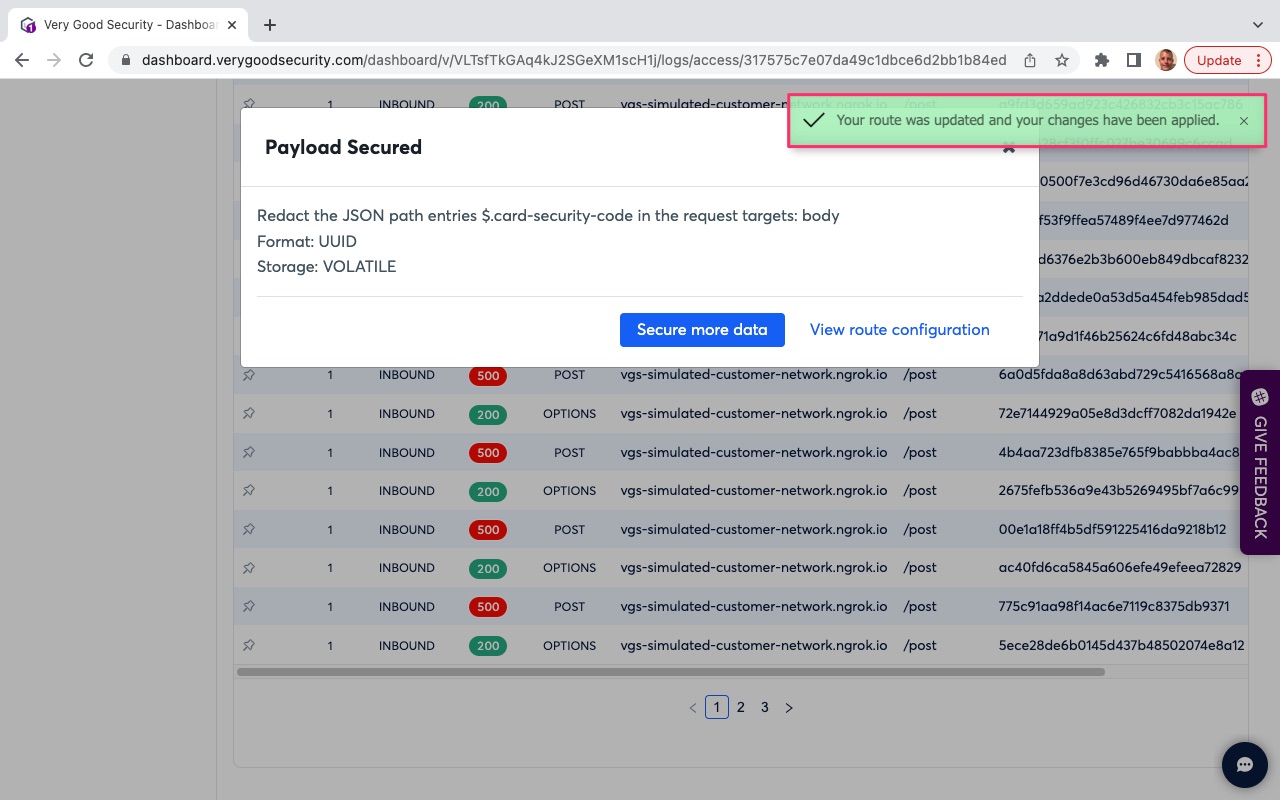Click browser back arrow

22,60
